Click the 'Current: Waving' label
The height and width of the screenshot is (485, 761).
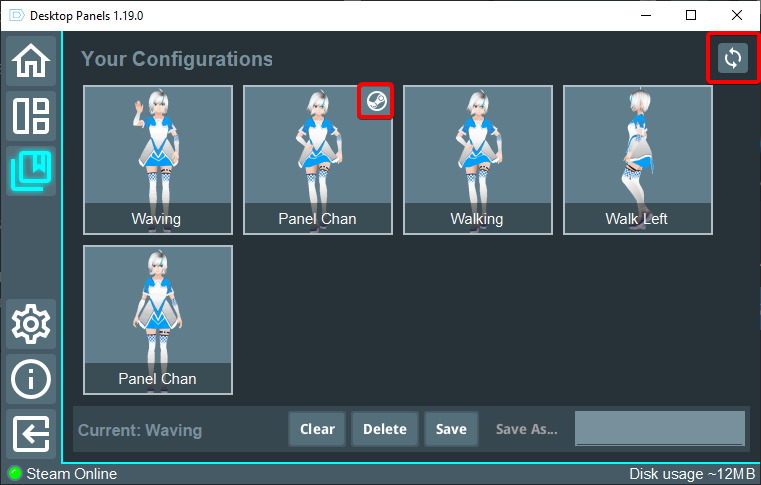pos(140,430)
